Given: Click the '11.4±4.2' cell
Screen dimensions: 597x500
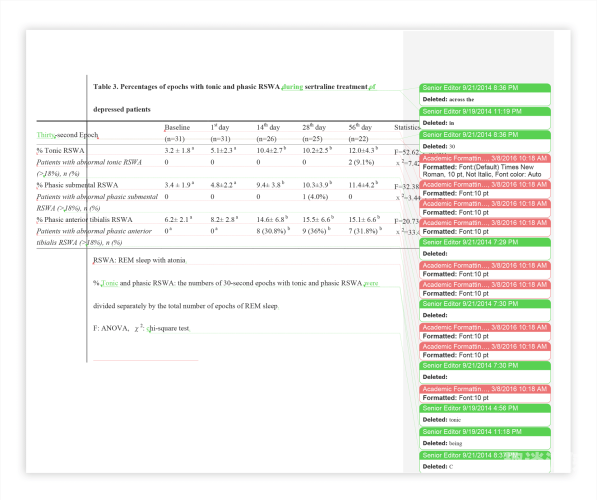Looking at the screenshot, I should tap(363, 185).
